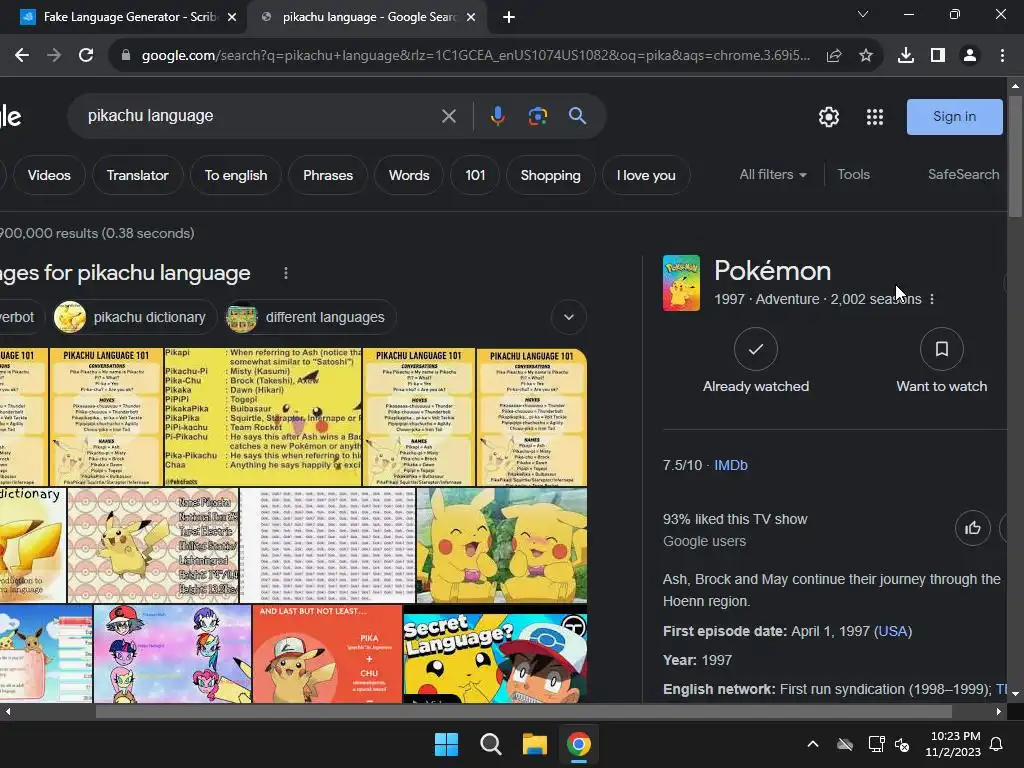Image resolution: width=1024 pixels, height=768 pixels.
Task: Select the Shopping filter chip
Action: (551, 175)
